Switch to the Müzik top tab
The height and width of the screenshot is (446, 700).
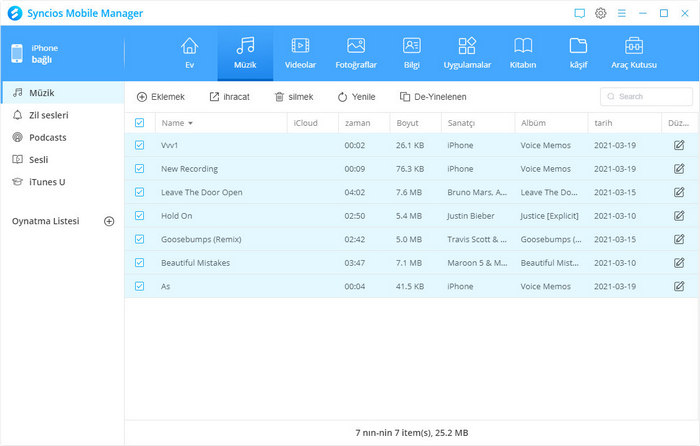[245, 53]
